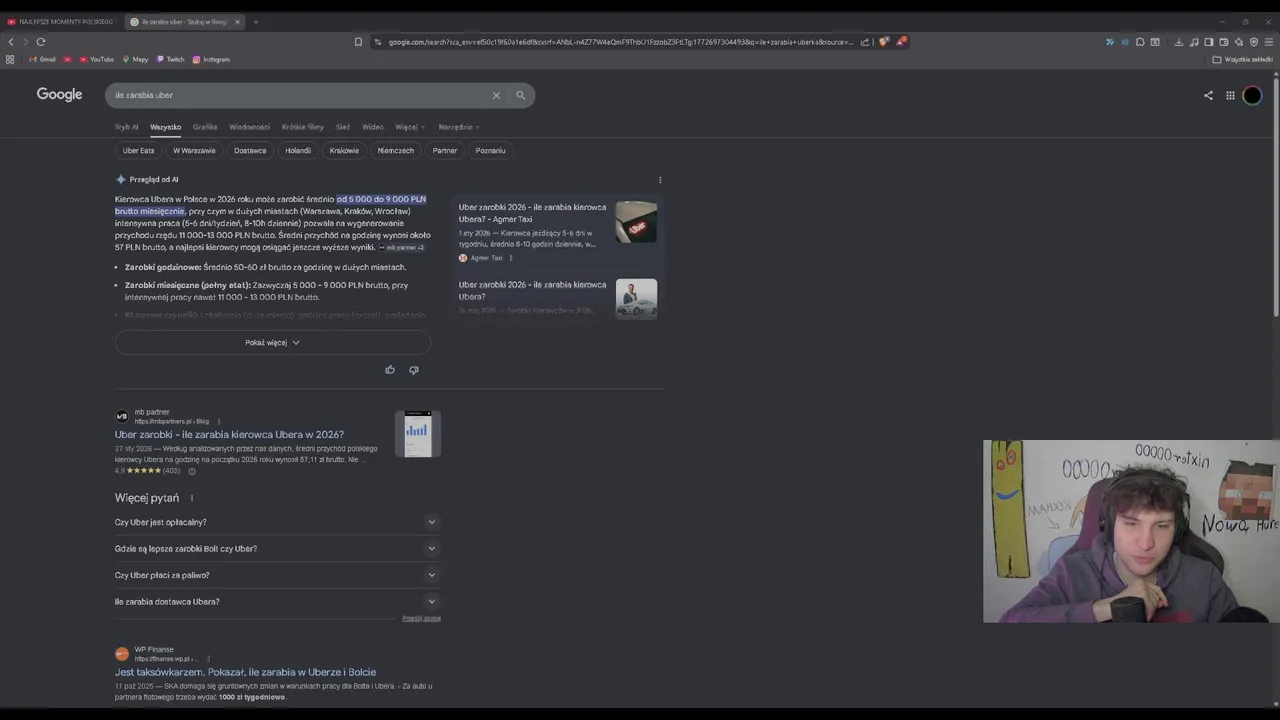This screenshot has height=720, width=1280.
Task: Expand question 'Czy Uber jest opłacalny?'
Action: coord(277,522)
